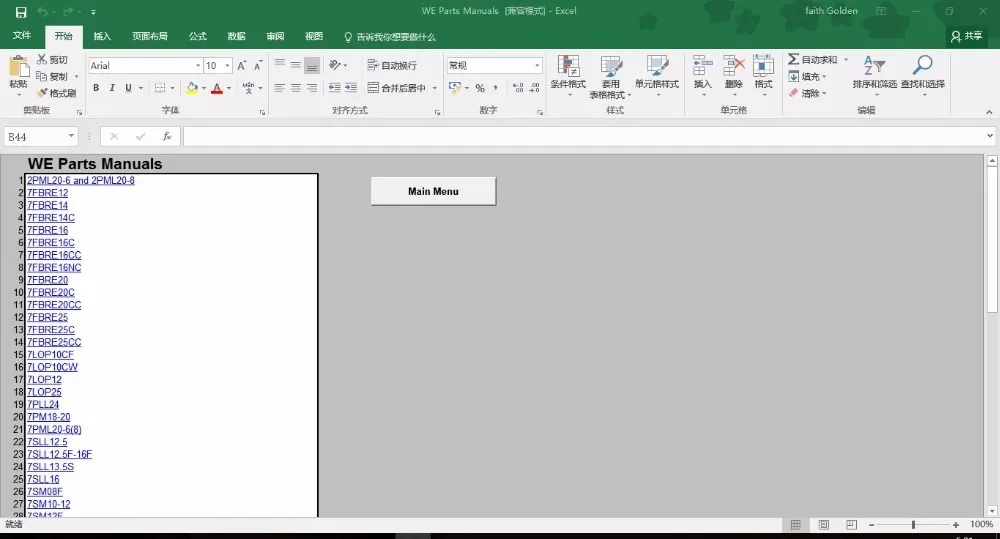This screenshot has height=539, width=1000.
Task: Toggle center text alignment
Action: coord(296,88)
